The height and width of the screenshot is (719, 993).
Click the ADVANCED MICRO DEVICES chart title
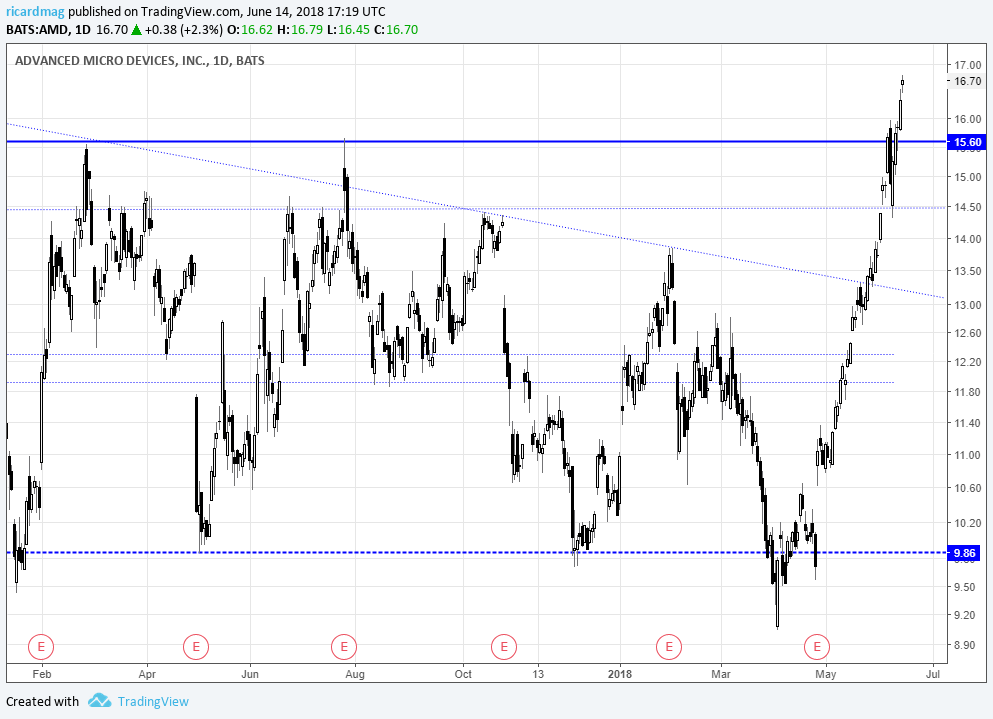coord(139,61)
